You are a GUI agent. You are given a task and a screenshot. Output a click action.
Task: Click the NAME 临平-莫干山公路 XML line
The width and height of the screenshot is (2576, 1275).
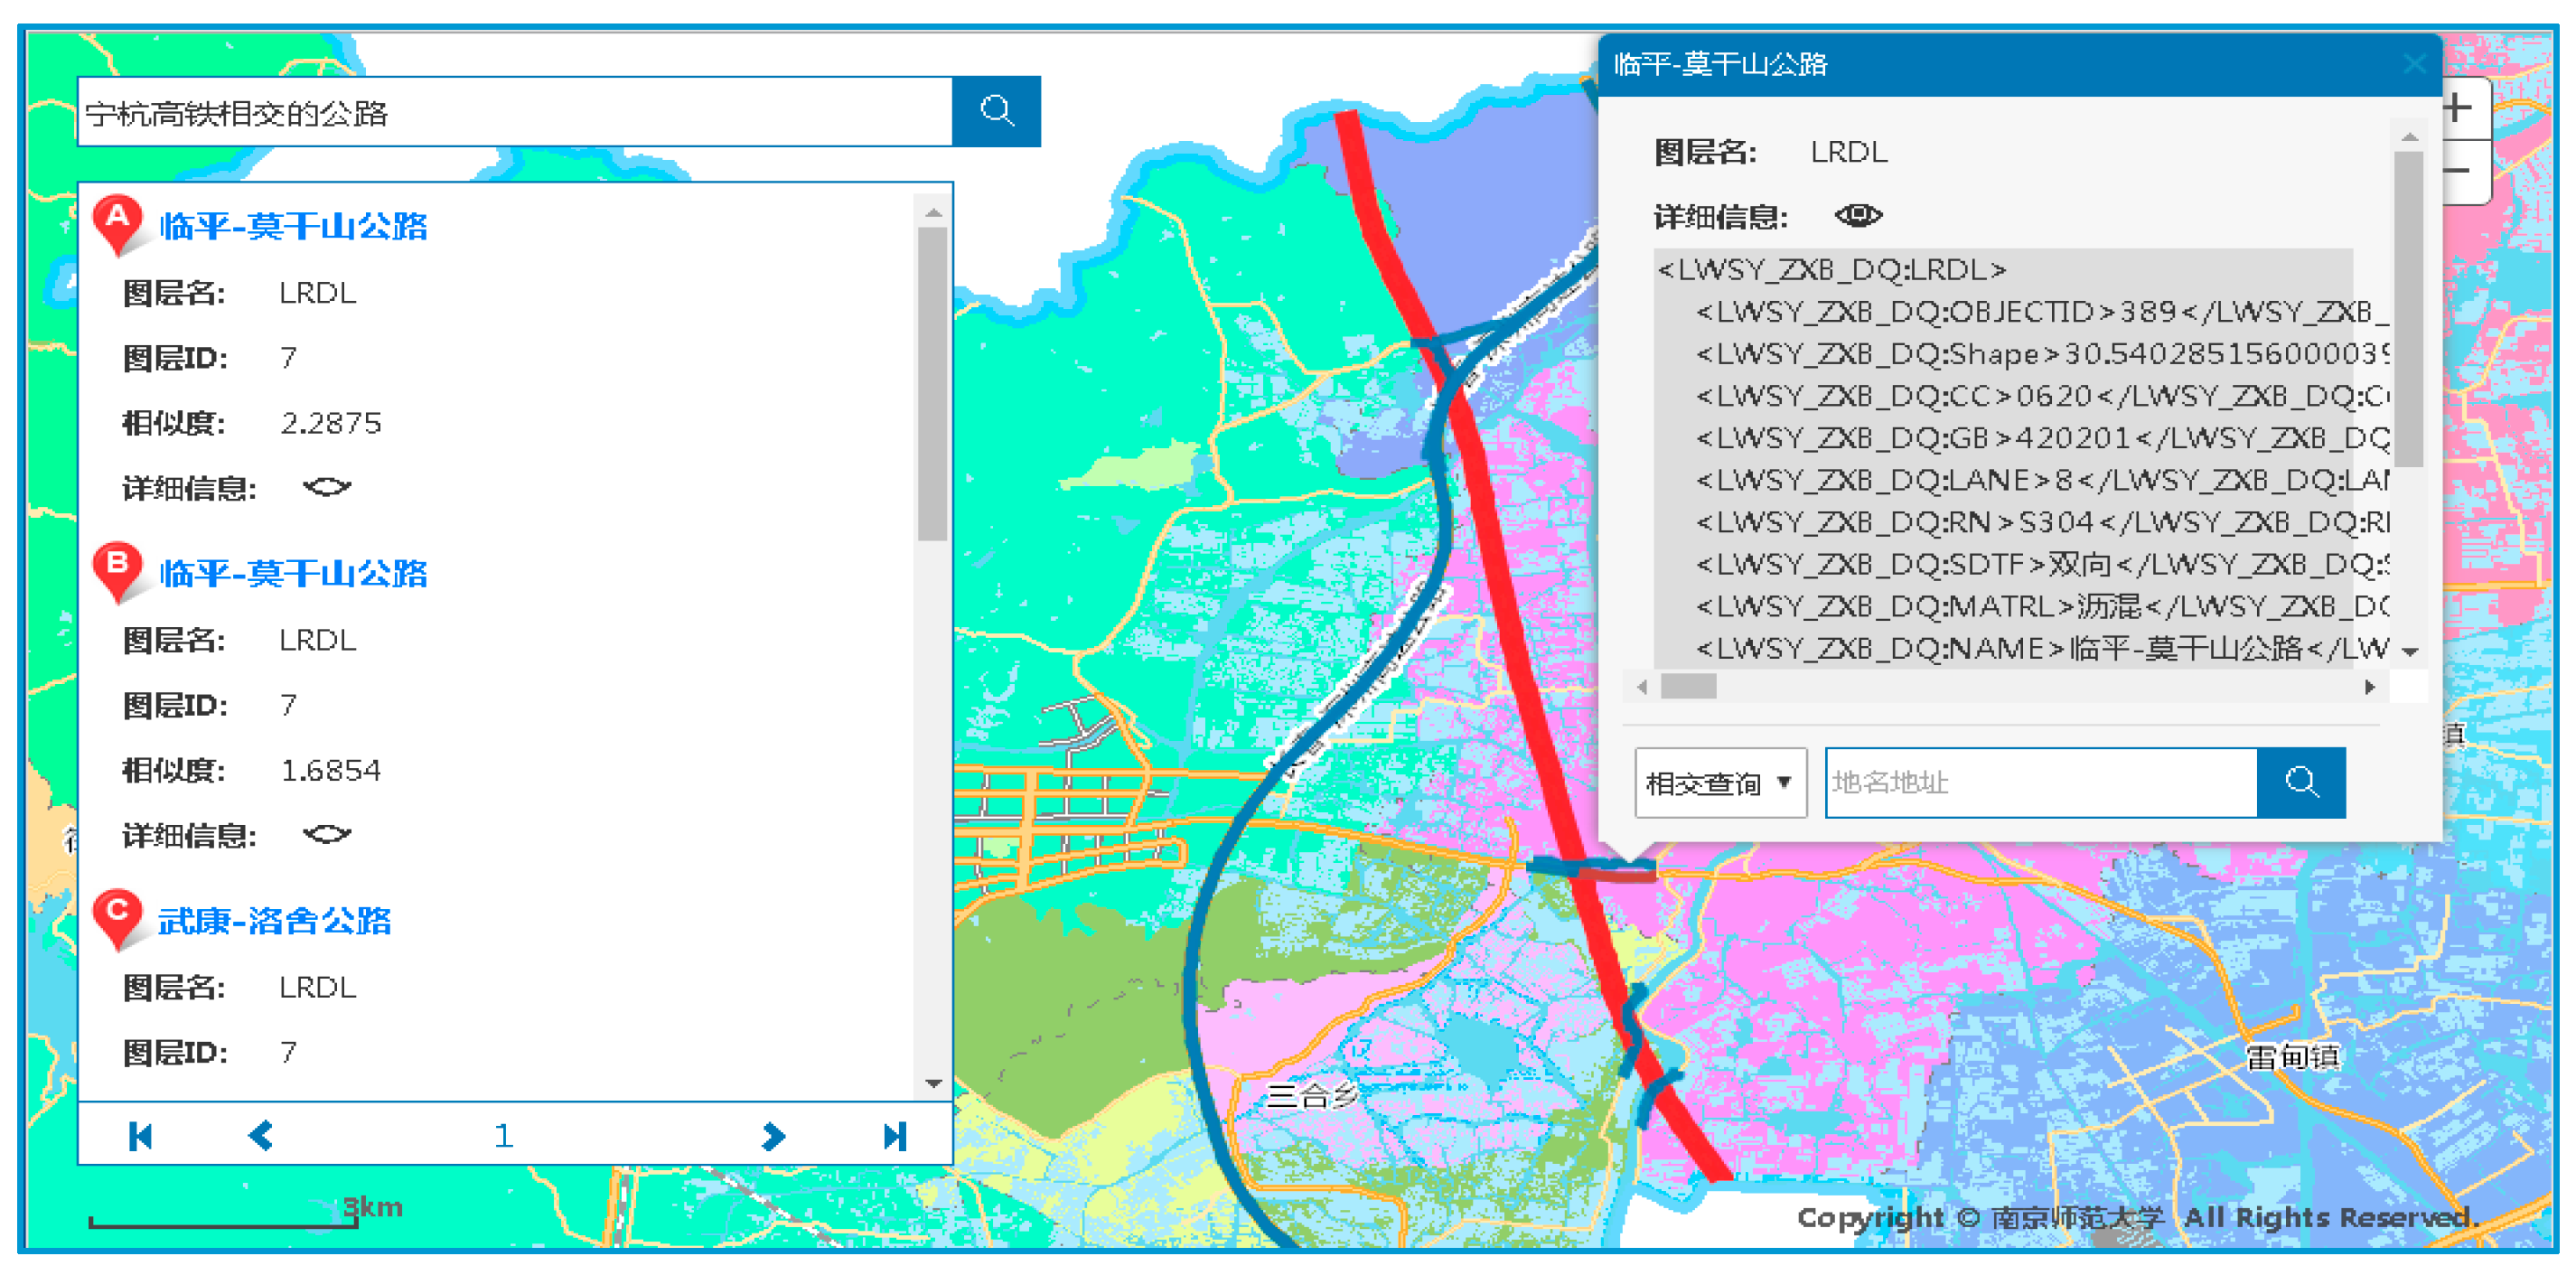[x=2042, y=648]
